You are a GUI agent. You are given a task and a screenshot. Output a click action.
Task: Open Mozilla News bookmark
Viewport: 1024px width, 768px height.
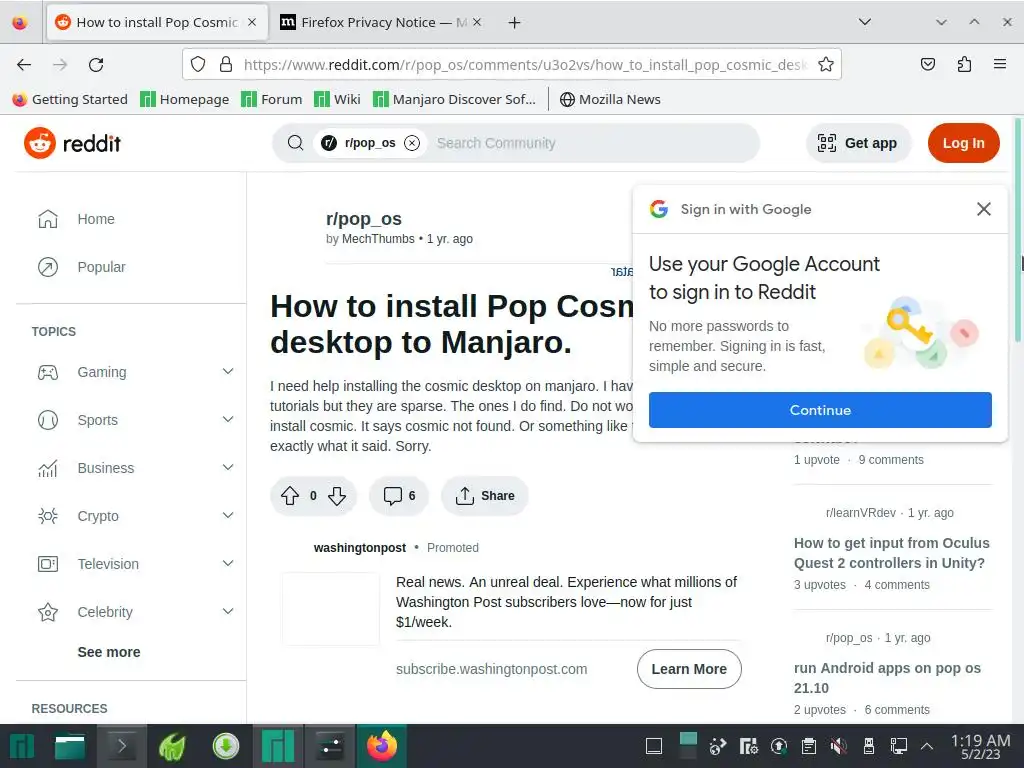tap(611, 99)
